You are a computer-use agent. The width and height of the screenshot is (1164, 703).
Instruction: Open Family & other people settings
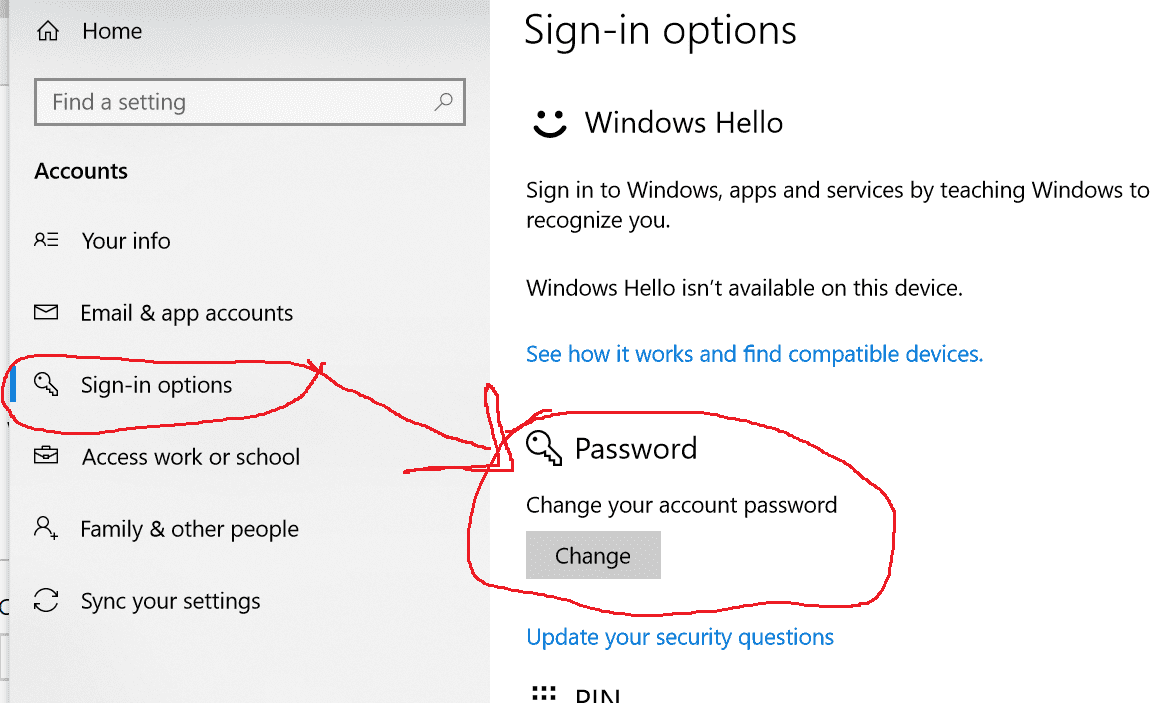pyautogui.click(x=189, y=528)
